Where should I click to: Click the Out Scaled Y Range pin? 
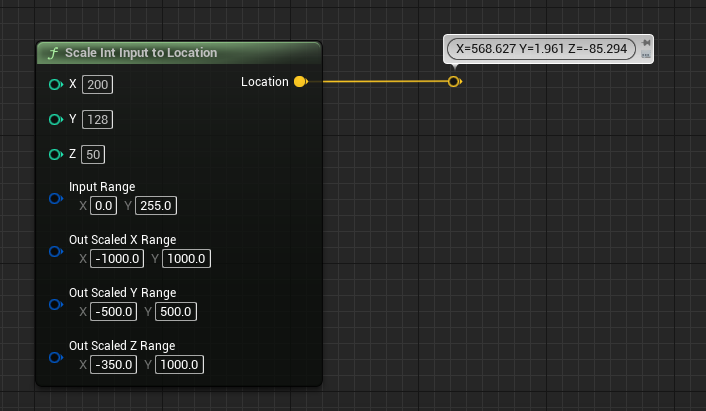(x=55, y=304)
